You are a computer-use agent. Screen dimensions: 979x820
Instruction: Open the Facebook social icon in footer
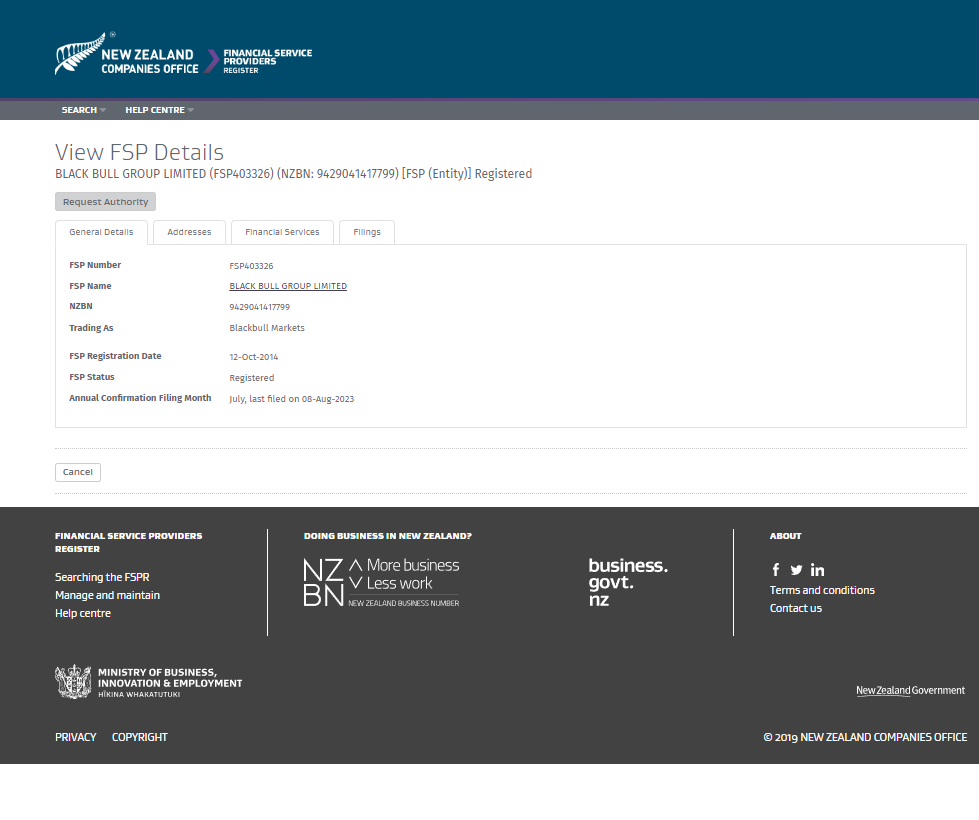[x=775, y=570]
